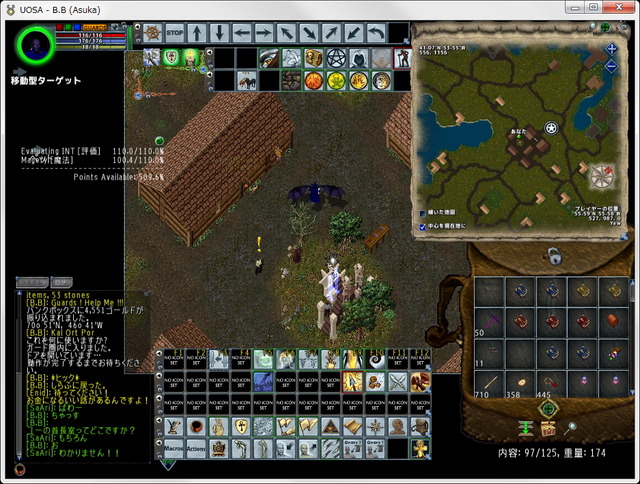Select the item stack labeled 358

[520, 384]
